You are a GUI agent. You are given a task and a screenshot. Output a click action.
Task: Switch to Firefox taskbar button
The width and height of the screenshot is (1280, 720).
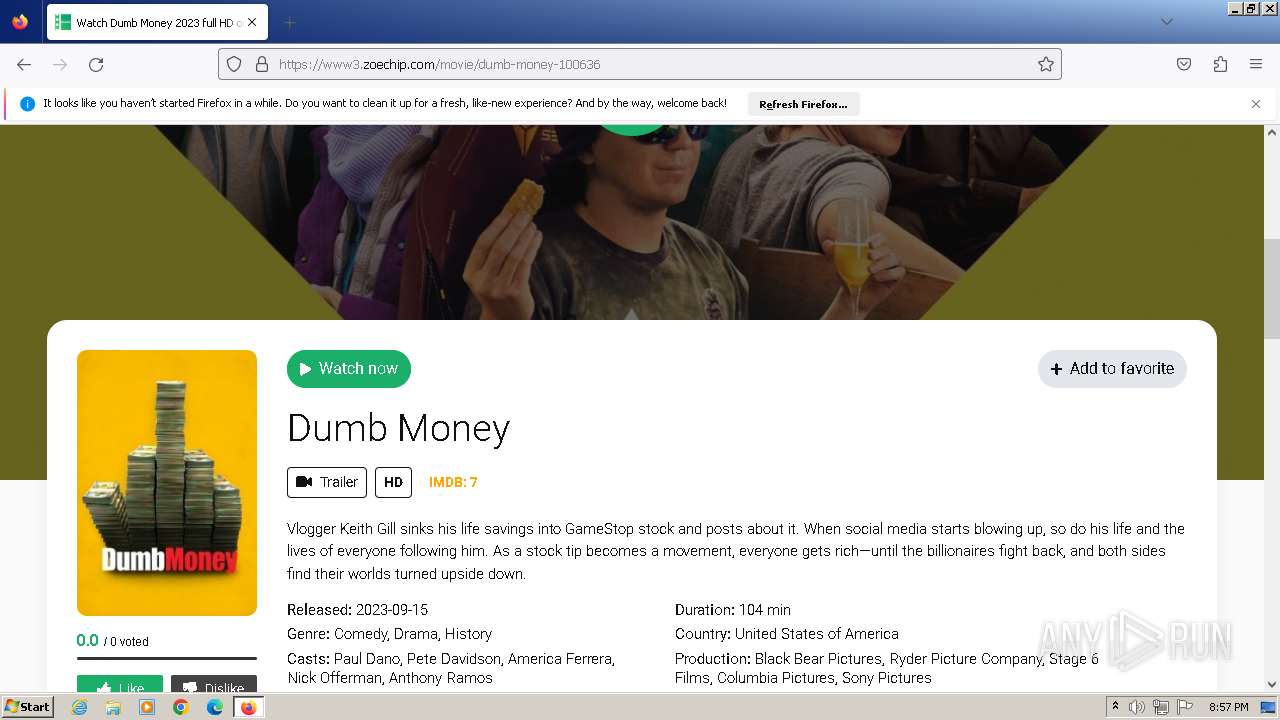point(248,707)
